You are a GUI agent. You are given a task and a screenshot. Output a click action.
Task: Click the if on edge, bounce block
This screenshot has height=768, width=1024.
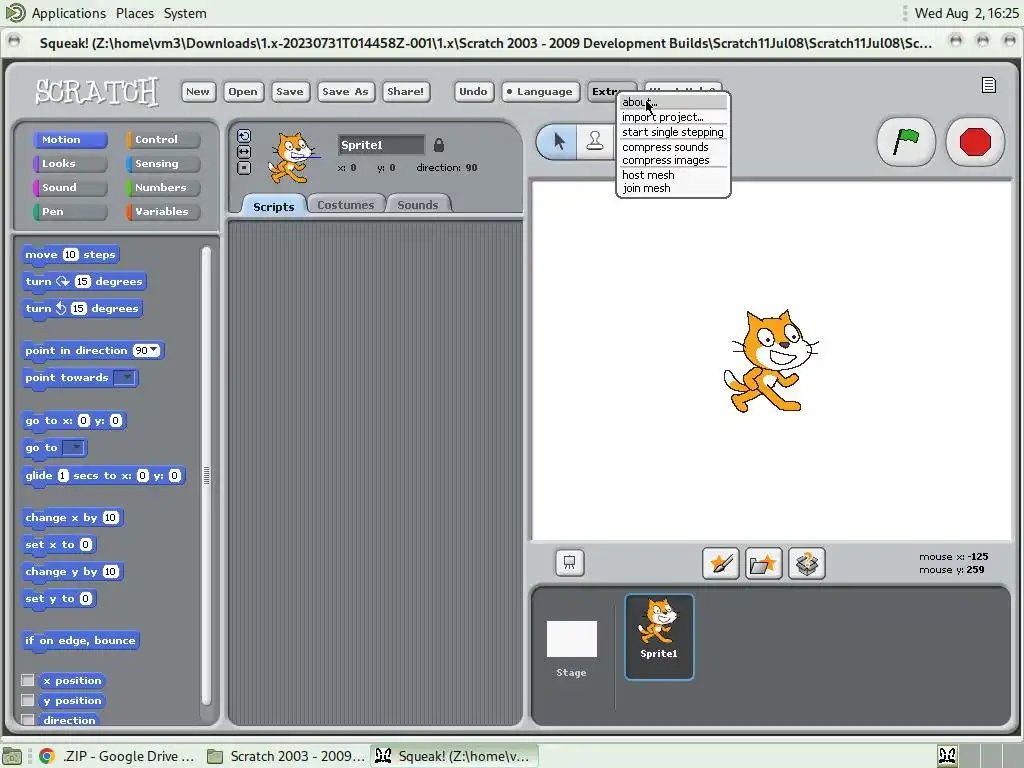point(80,641)
